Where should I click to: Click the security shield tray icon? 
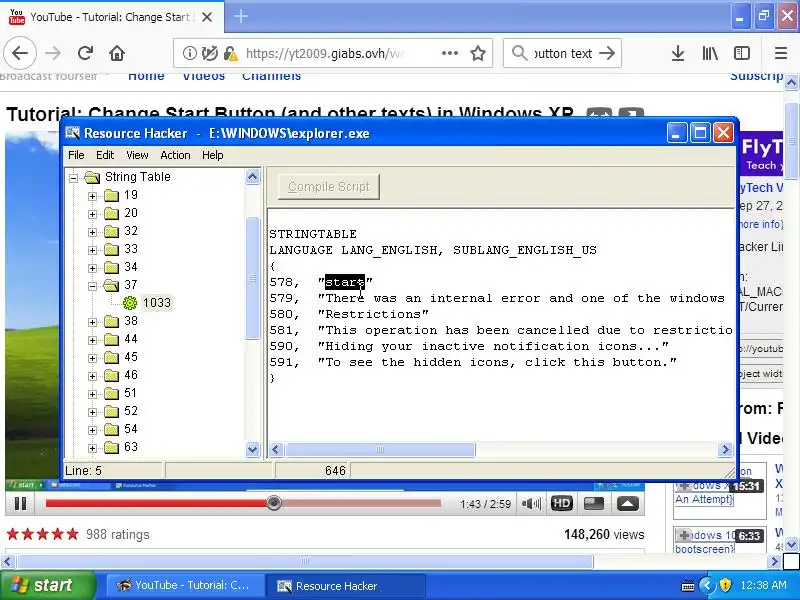coord(725,585)
